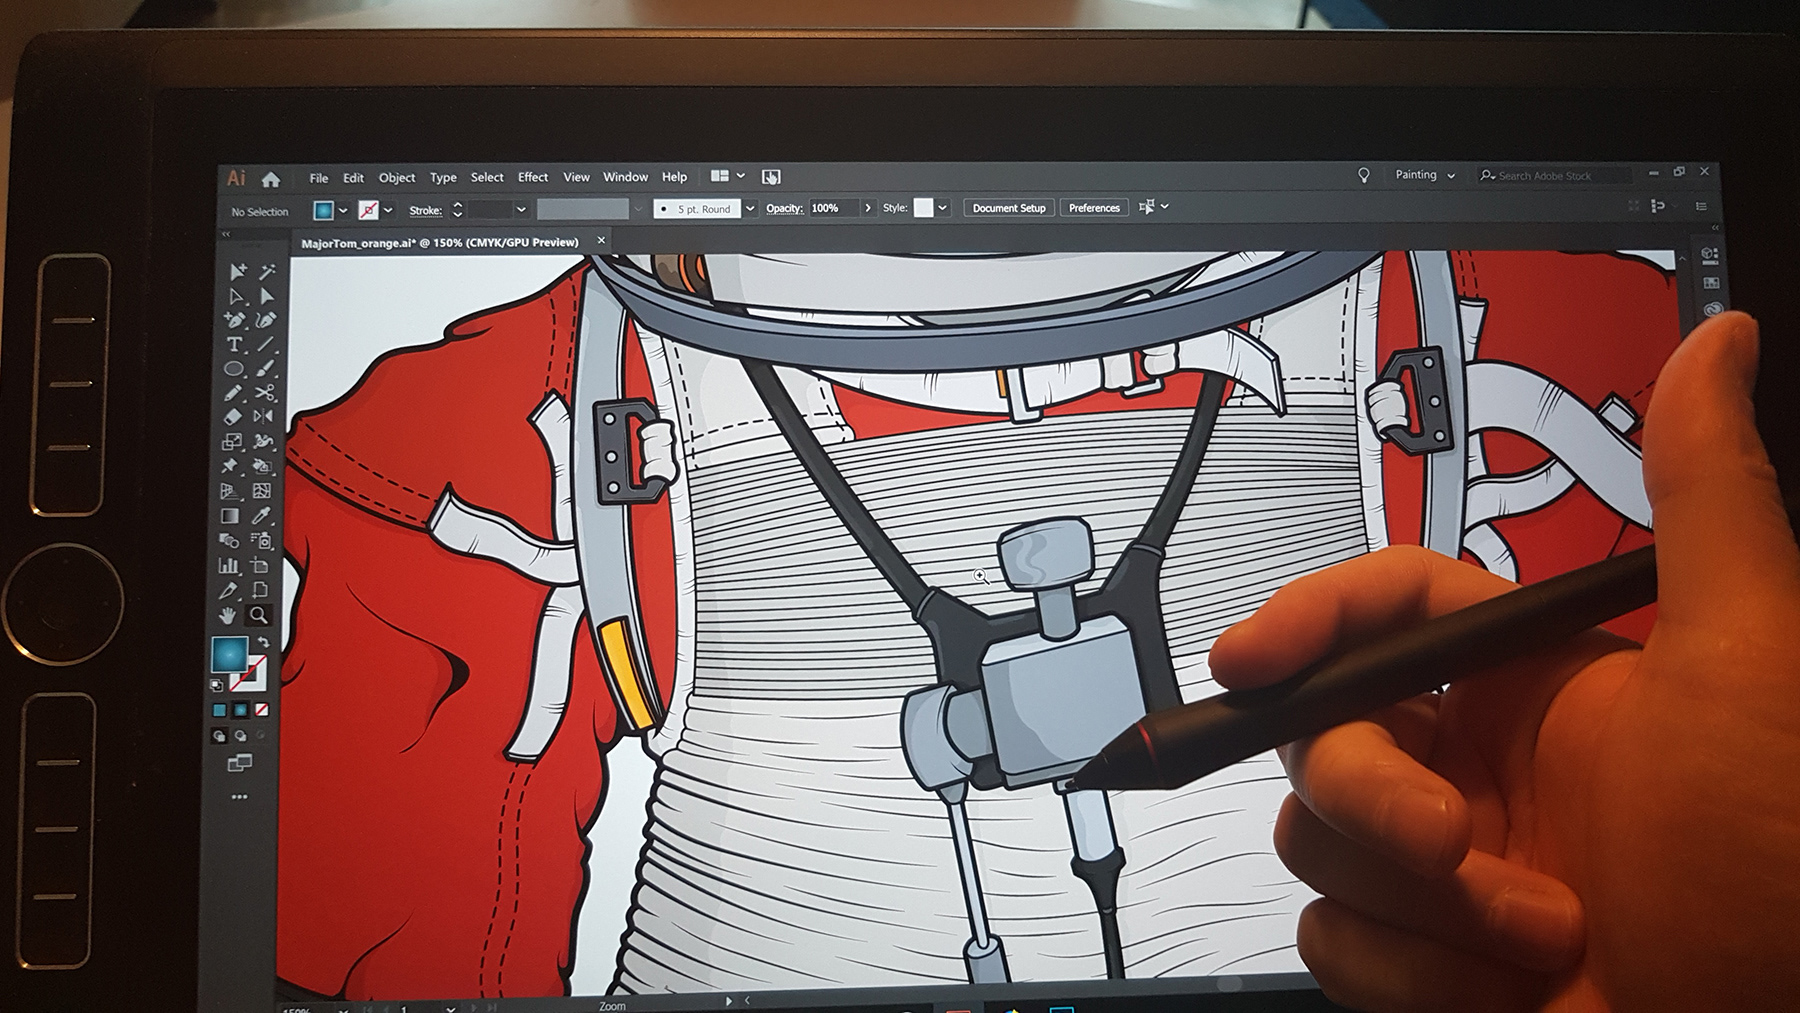Switch to touch workspace icon
This screenshot has height=1013, width=1800.
pos(771,177)
